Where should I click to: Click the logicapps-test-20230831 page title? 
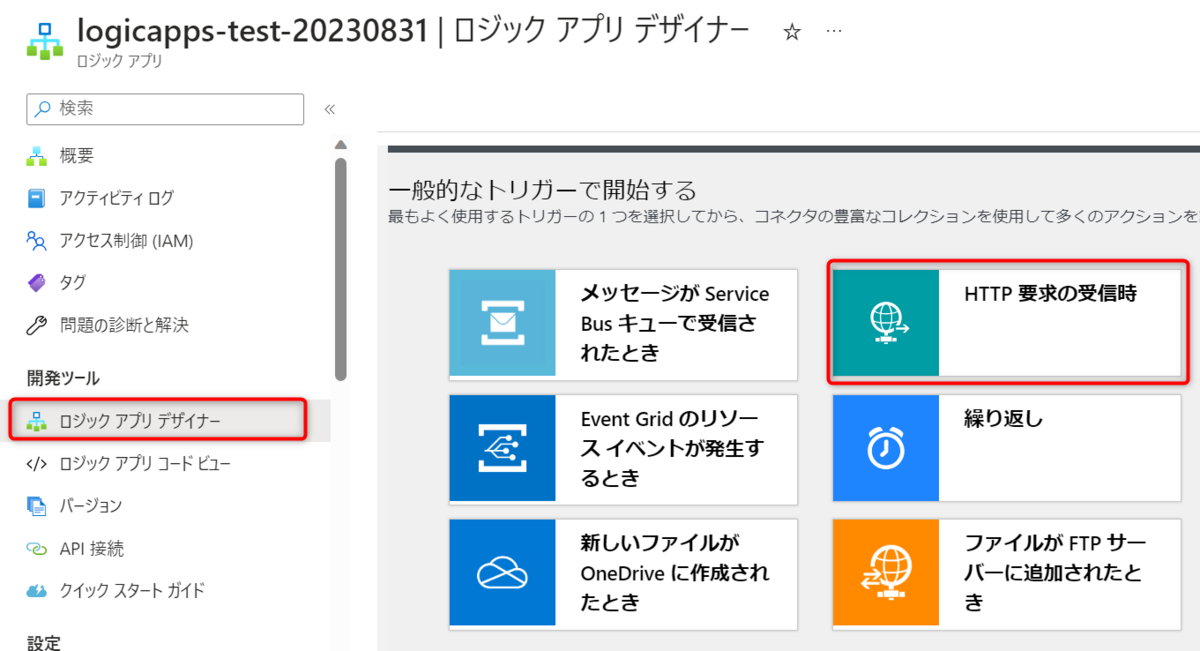point(253,30)
